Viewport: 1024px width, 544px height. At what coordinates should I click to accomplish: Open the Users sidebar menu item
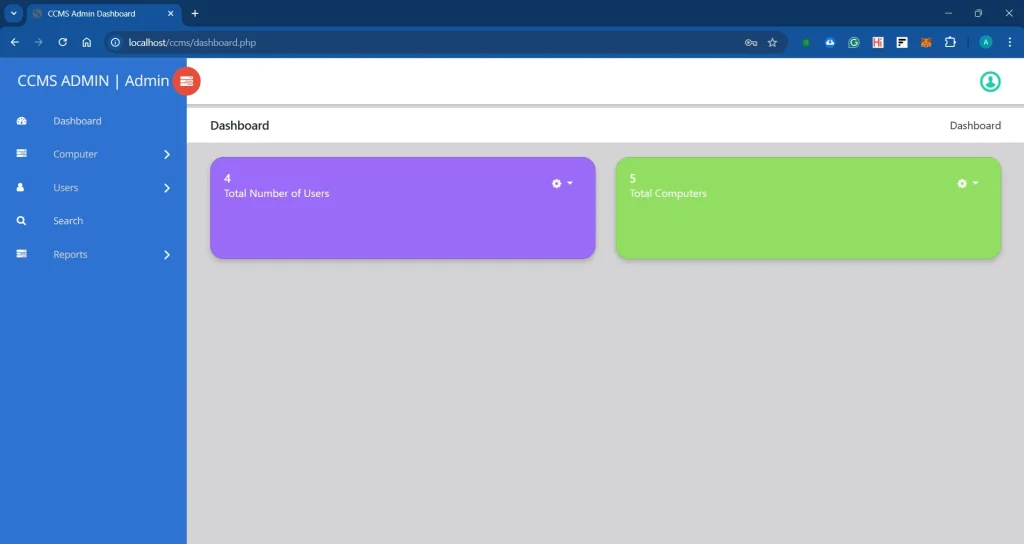pyautogui.click(x=93, y=187)
